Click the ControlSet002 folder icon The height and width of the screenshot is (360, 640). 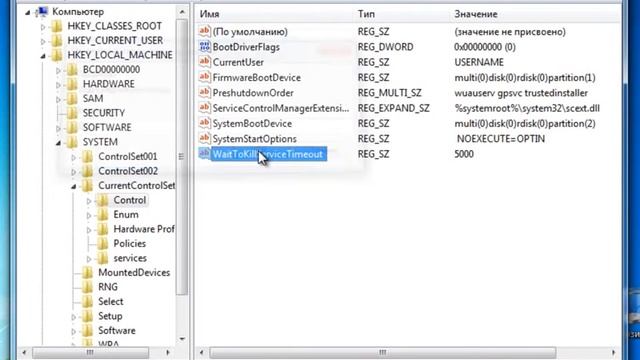point(87,171)
